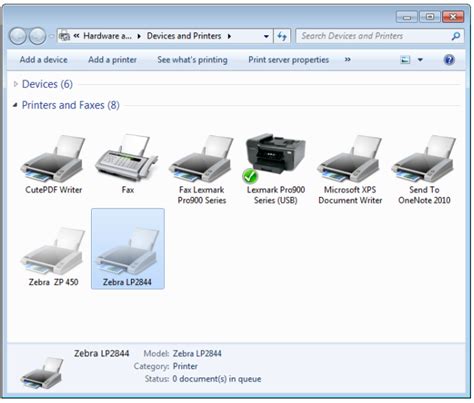Maximize the Devices and Printers window
Viewport: 474px width, 403px height.
coord(430,17)
